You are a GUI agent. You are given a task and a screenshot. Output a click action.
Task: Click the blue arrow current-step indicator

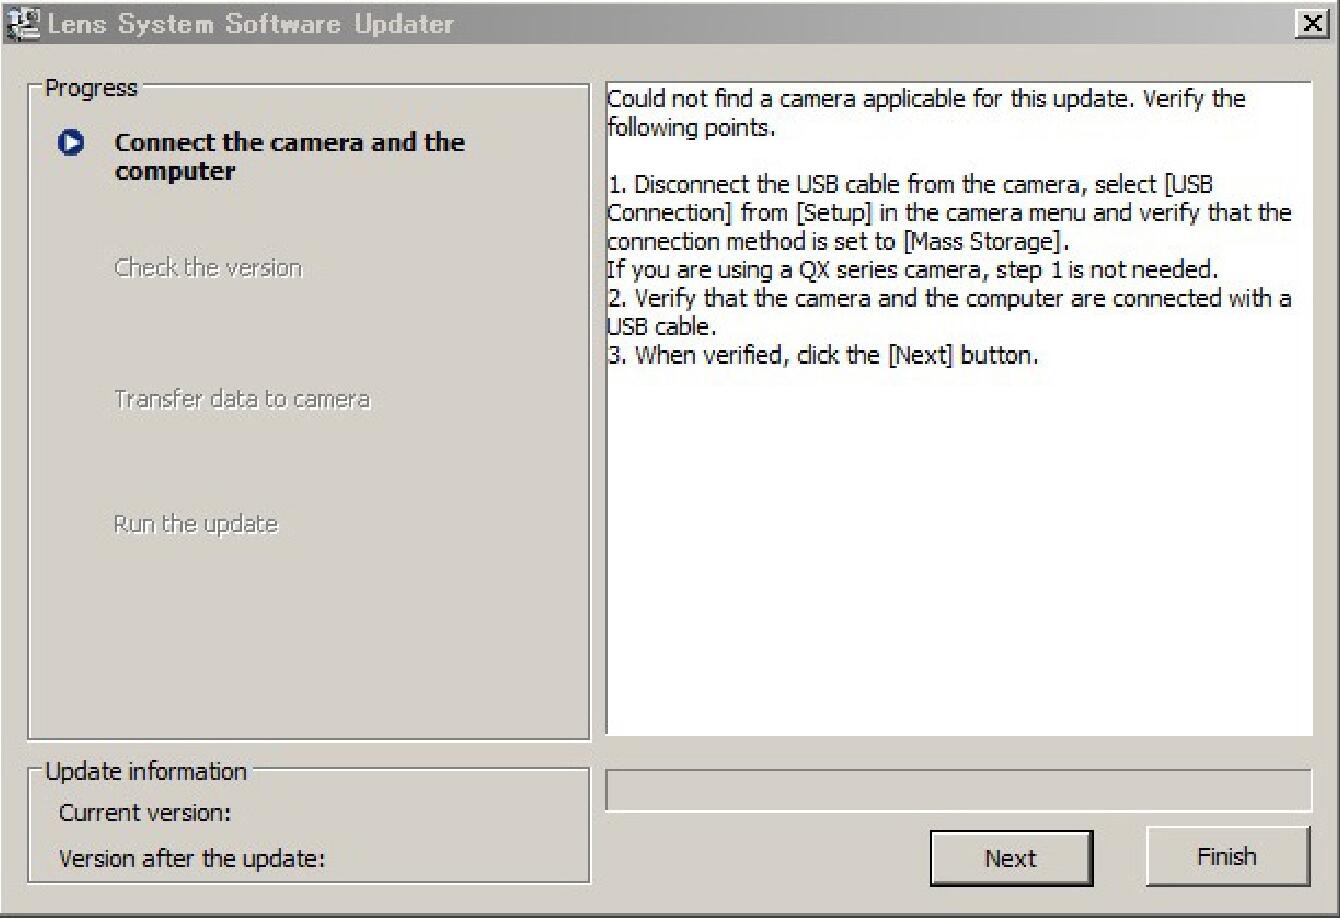click(x=71, y=143)
